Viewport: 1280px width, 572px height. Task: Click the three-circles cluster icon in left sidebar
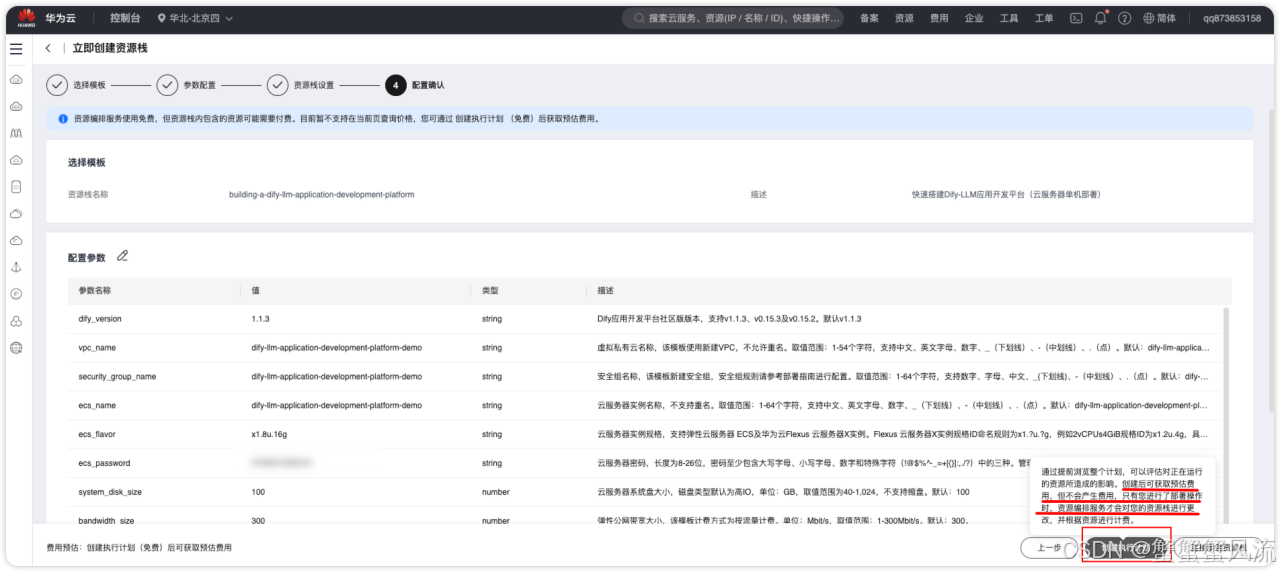pyautogui.click(x=16, y=321)
